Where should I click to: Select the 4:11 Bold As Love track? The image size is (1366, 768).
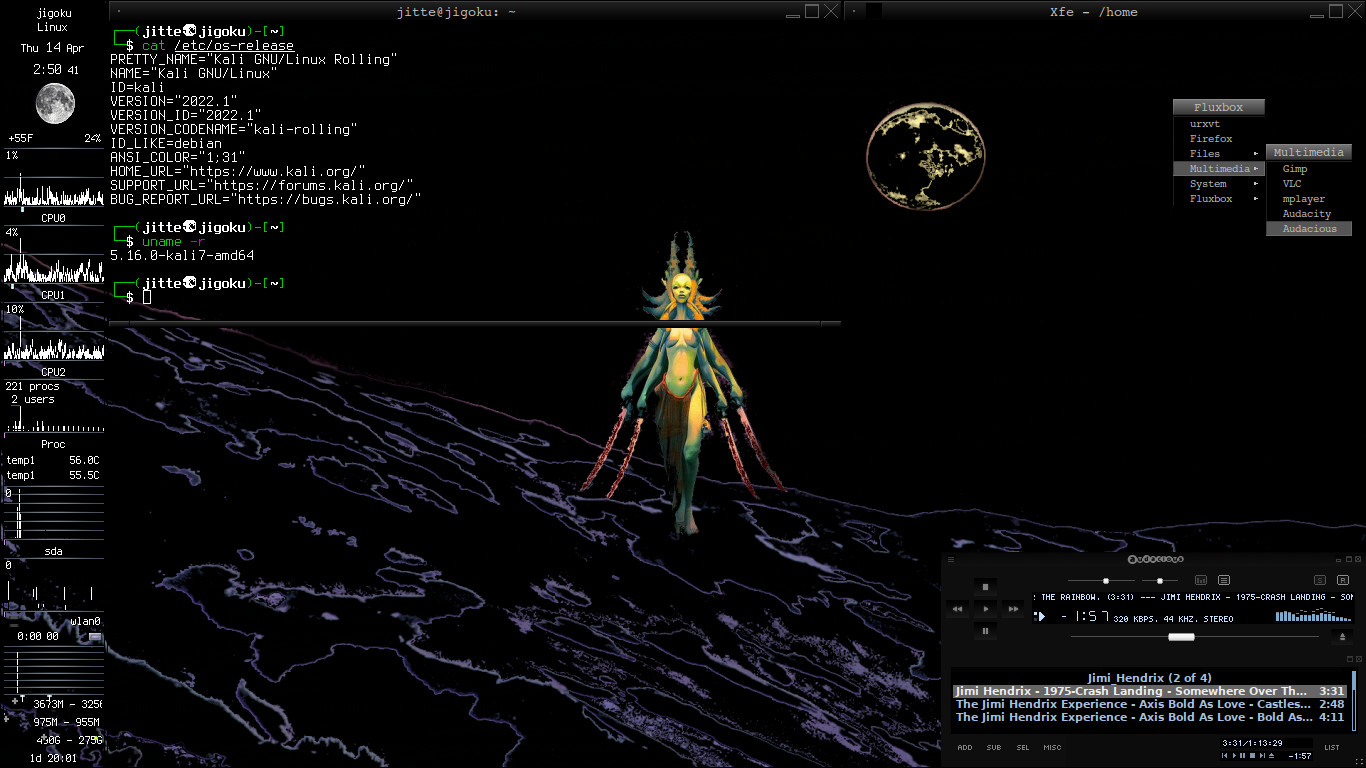coord(1150,717)
